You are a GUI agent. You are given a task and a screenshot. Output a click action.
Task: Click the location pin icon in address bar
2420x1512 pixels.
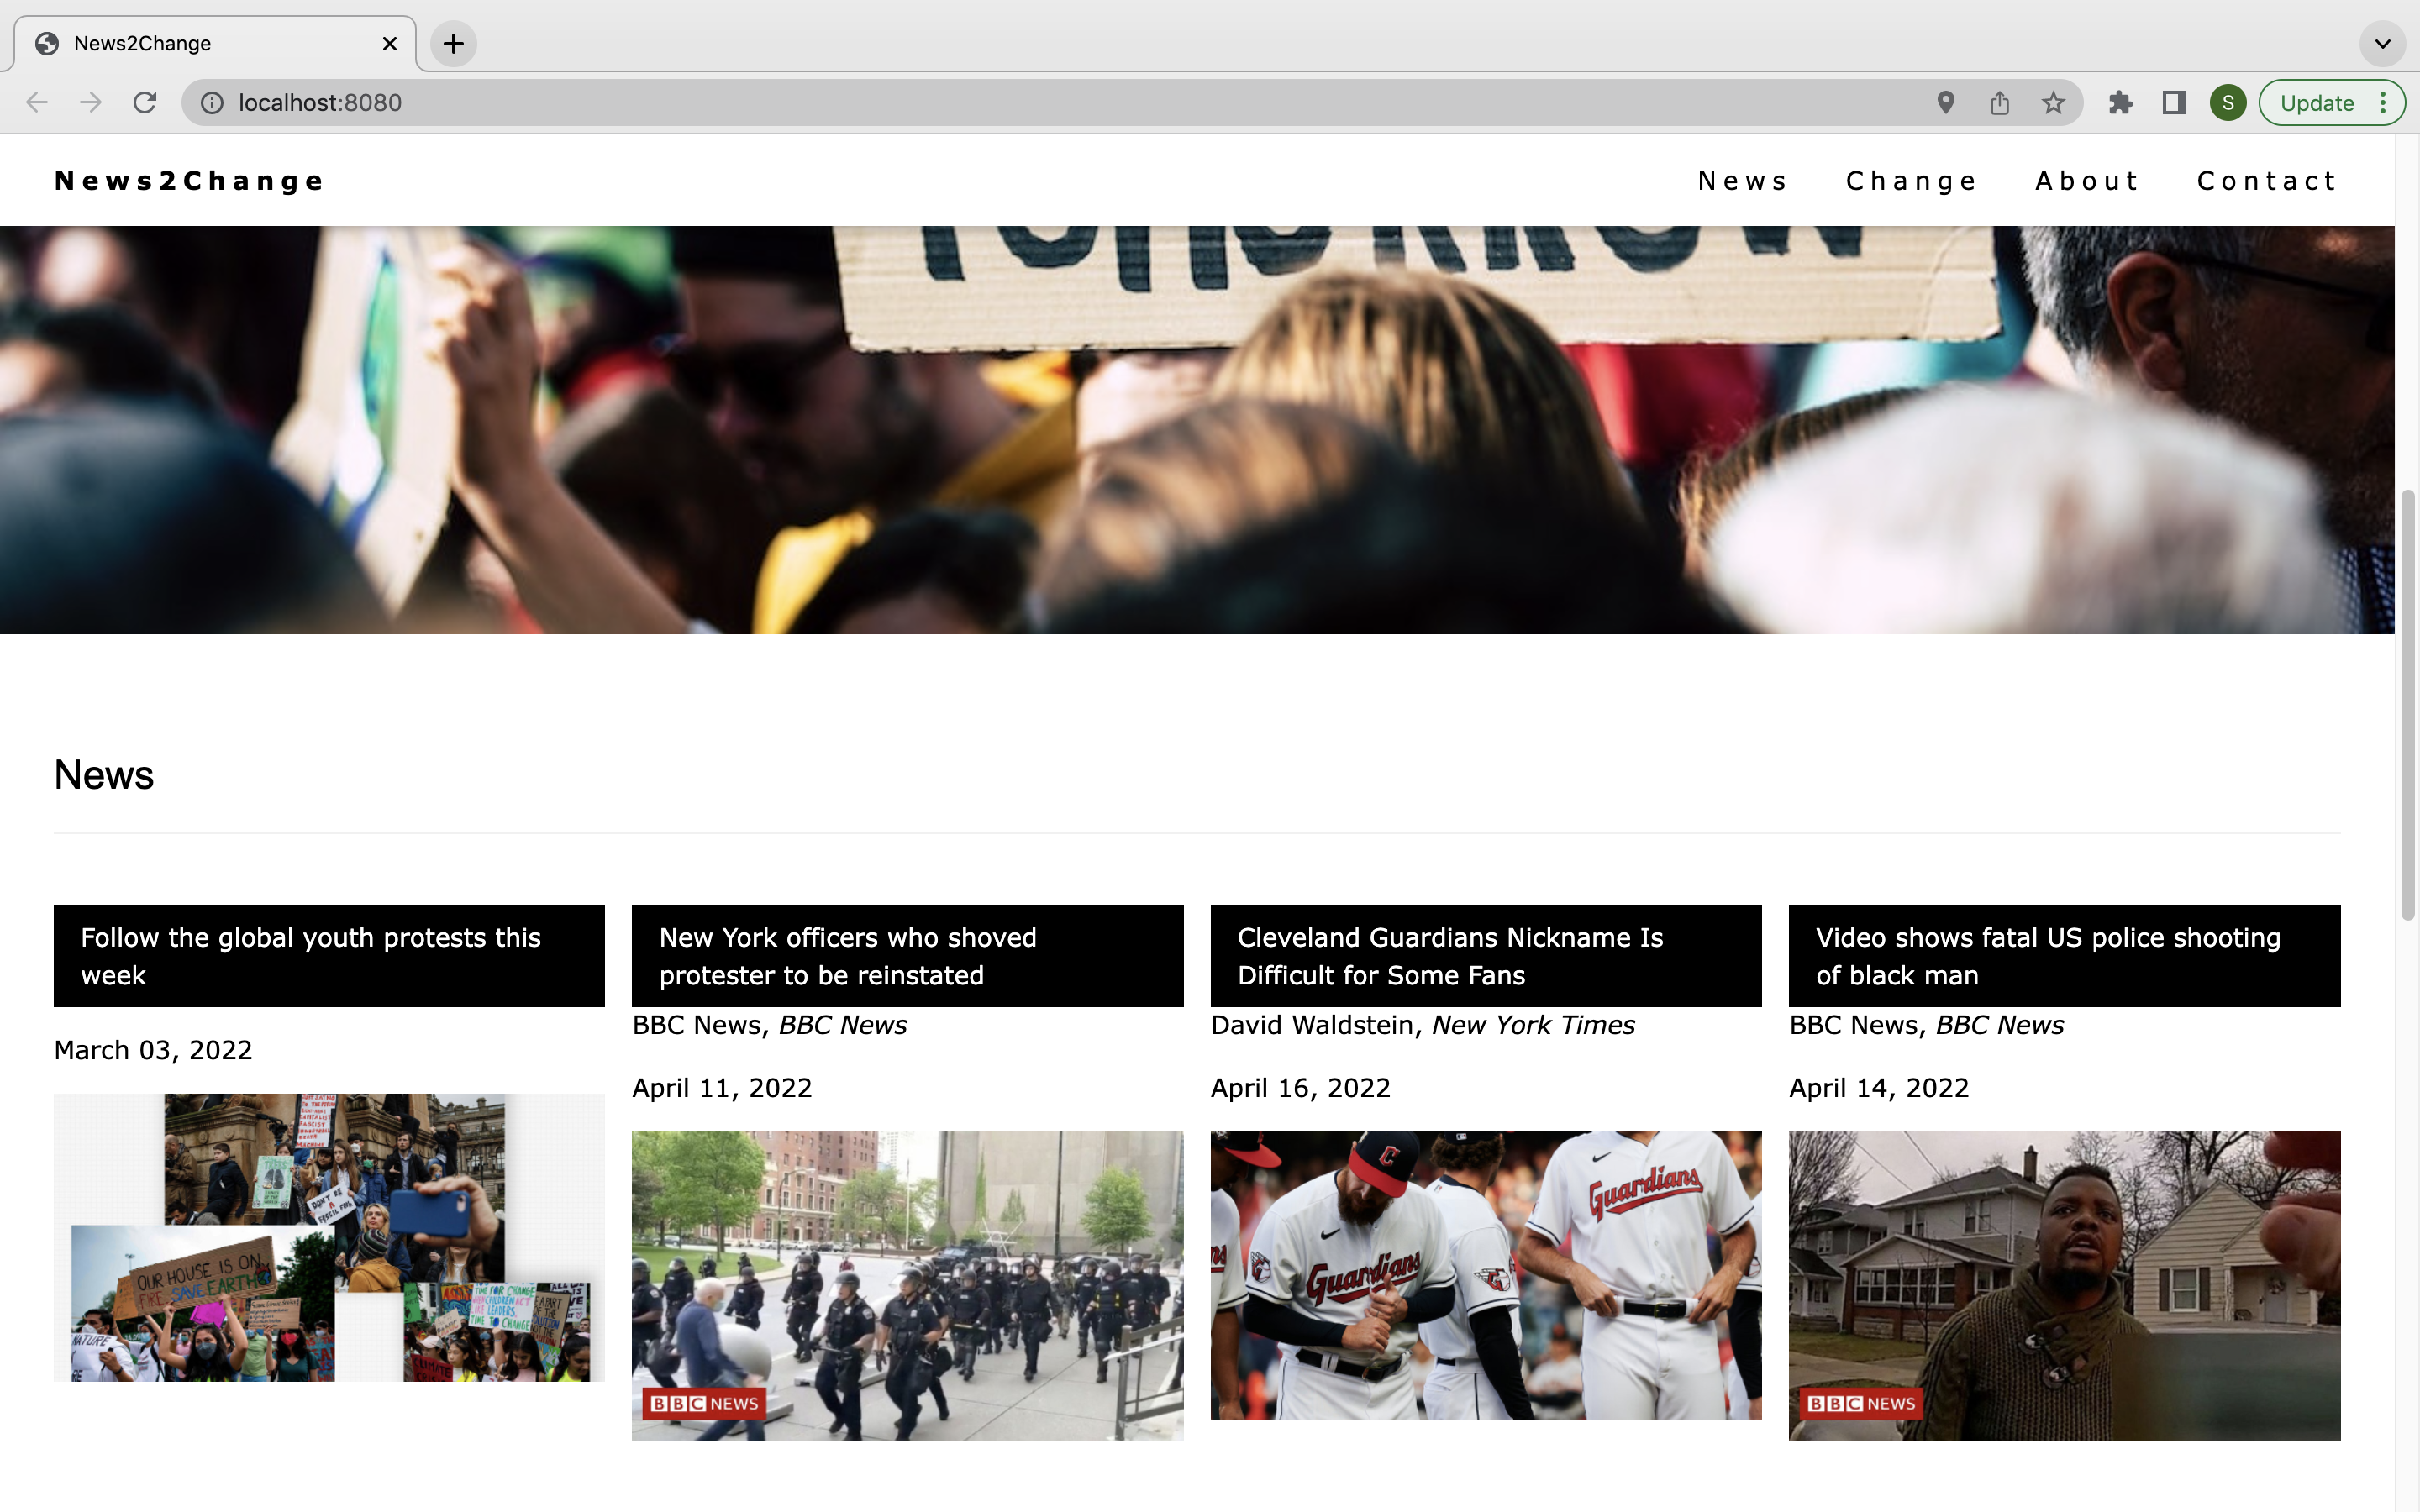pyautogui.click(x=1945, y=102)
